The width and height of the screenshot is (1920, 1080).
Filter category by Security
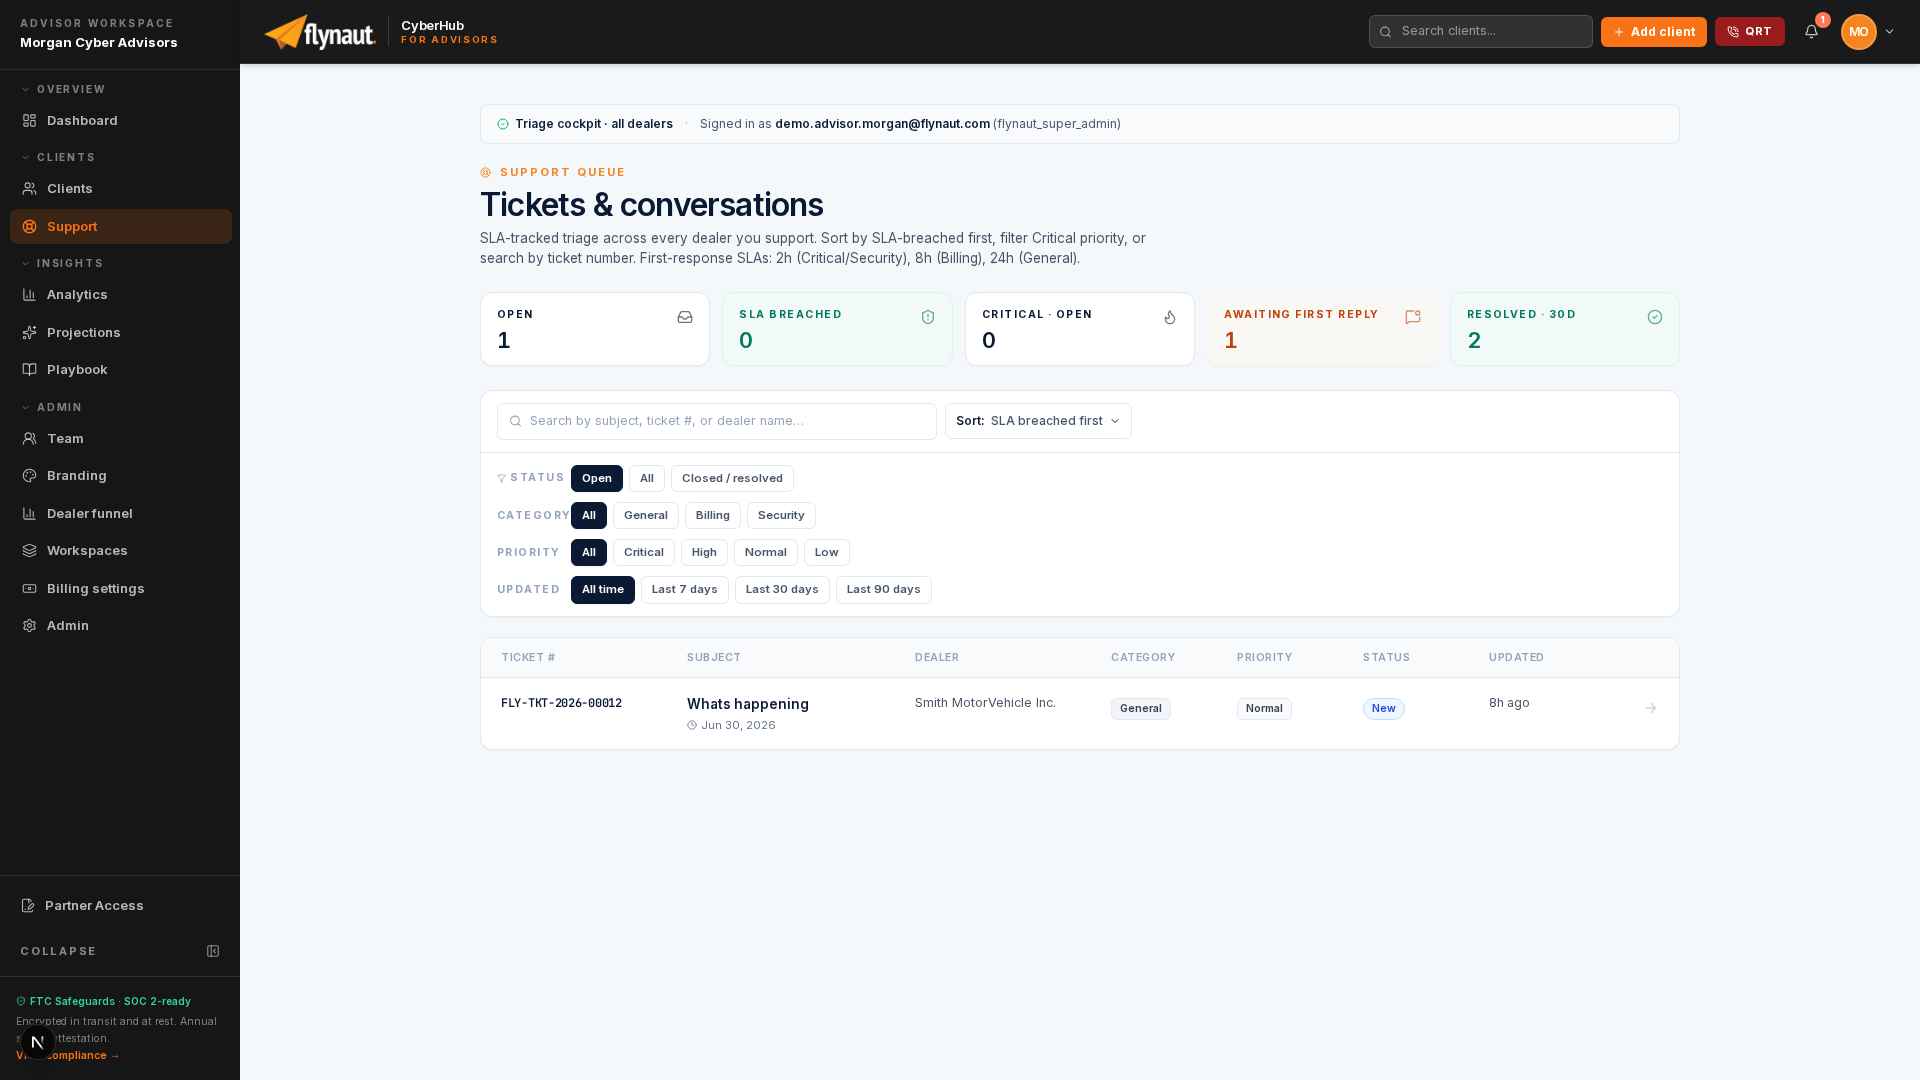[781, 516]
